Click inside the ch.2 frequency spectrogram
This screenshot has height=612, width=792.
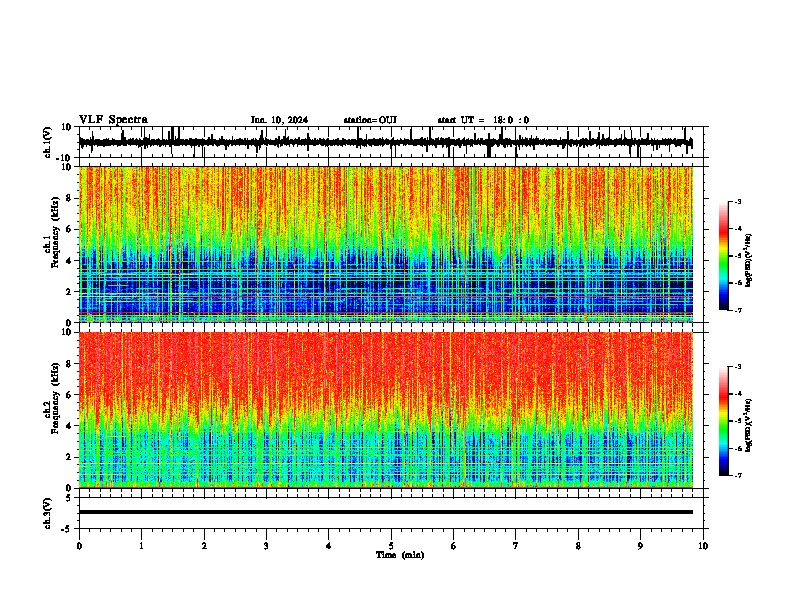tap(385, 410)
